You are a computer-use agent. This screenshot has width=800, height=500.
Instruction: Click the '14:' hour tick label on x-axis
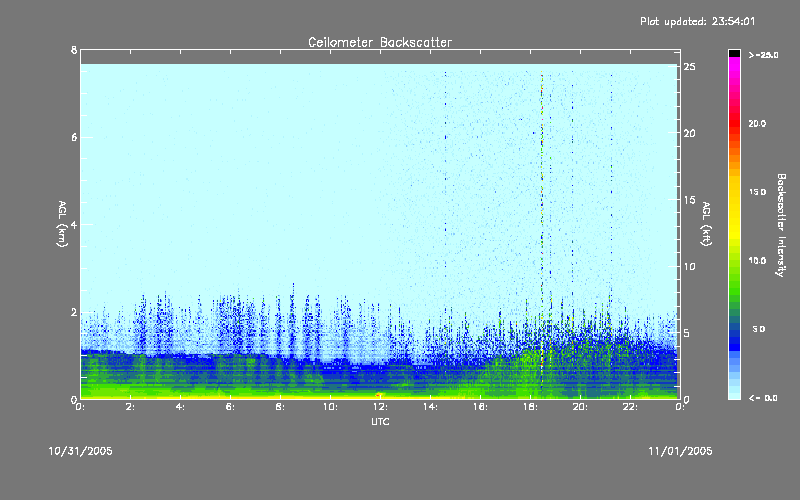click(x=431, y=407)
